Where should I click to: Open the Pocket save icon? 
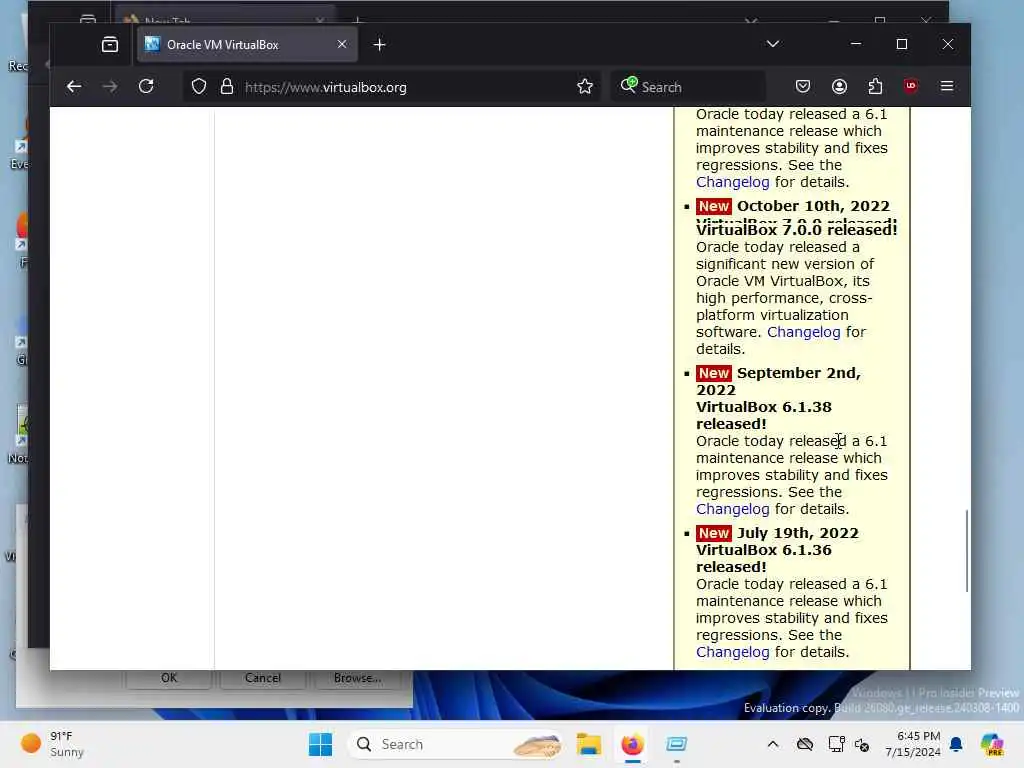[x=803, y=86]
